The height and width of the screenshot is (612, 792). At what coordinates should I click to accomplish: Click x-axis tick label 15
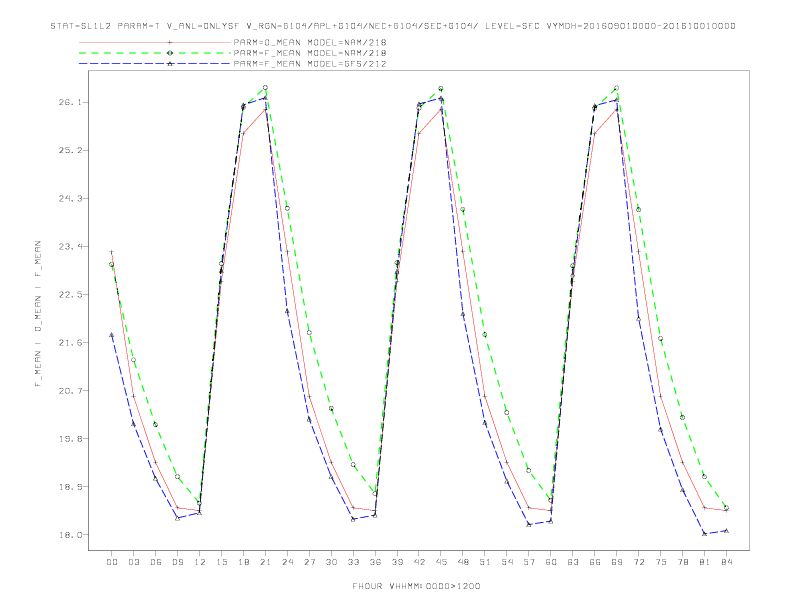click(221, 562)
